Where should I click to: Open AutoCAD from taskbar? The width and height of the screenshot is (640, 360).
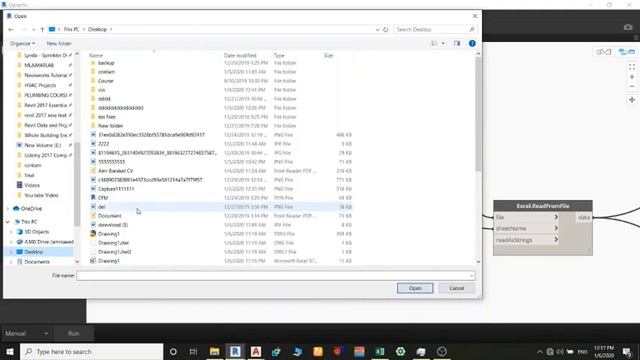[256, 351]
